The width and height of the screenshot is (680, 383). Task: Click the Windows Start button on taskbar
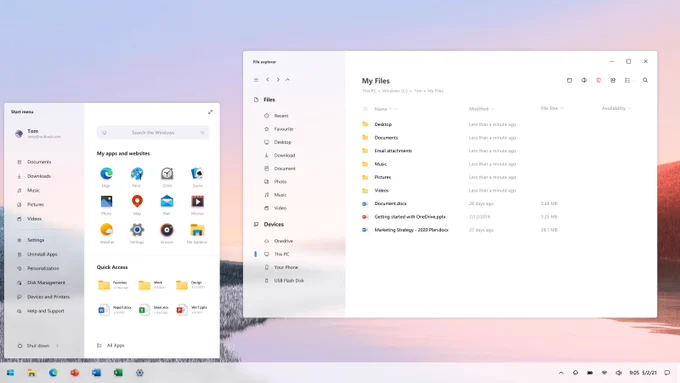click(10, 373)
